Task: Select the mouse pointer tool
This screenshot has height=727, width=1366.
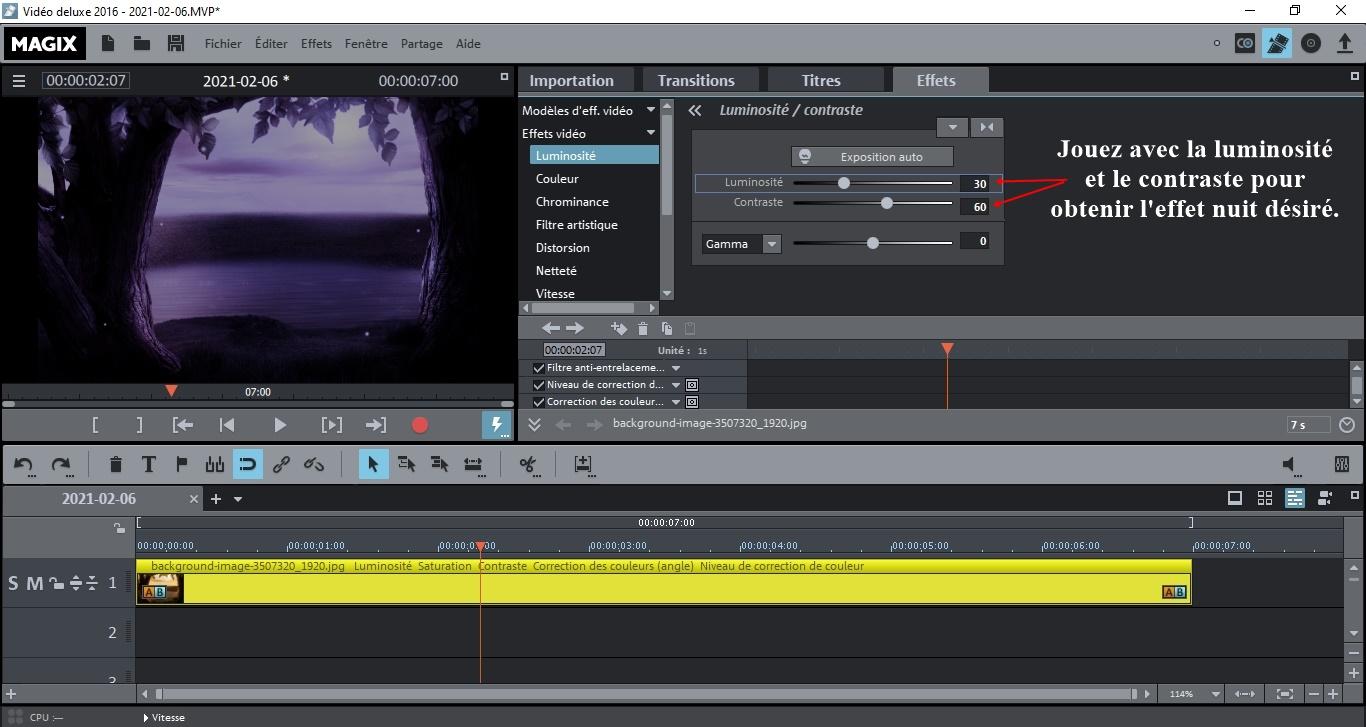Action: 373,464
